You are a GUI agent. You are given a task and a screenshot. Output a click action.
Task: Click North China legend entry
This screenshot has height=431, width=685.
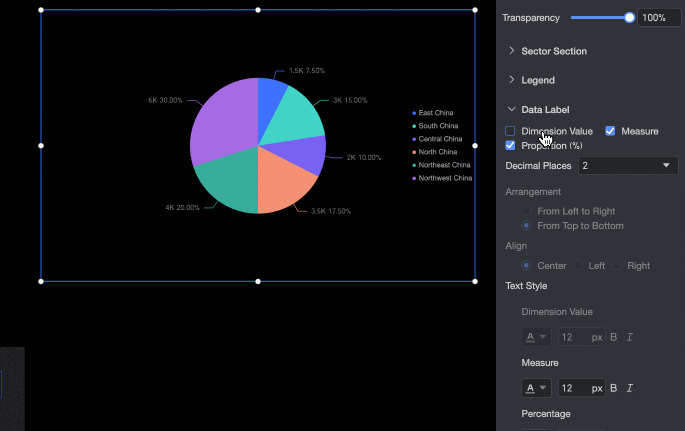(435, 152)
